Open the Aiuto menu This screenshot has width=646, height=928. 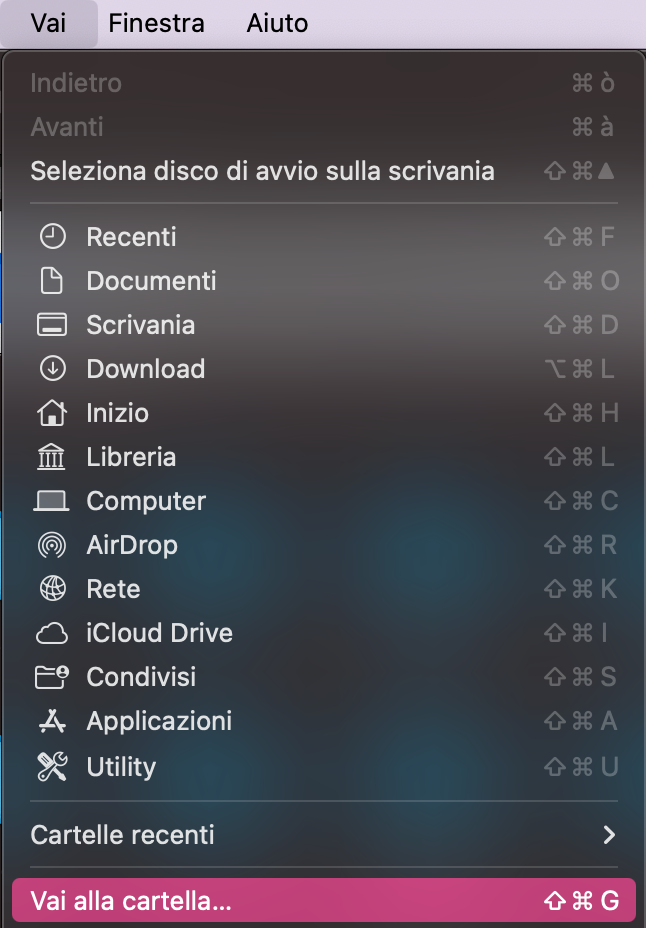276,23
